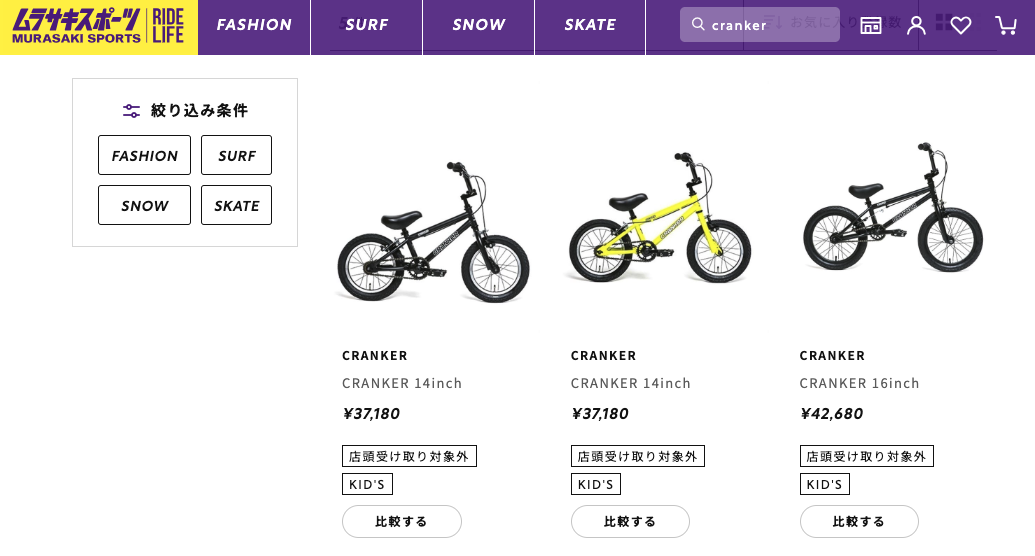Open the account user icon
Screen dimensions: 1035x556
[x=916, y=26]
